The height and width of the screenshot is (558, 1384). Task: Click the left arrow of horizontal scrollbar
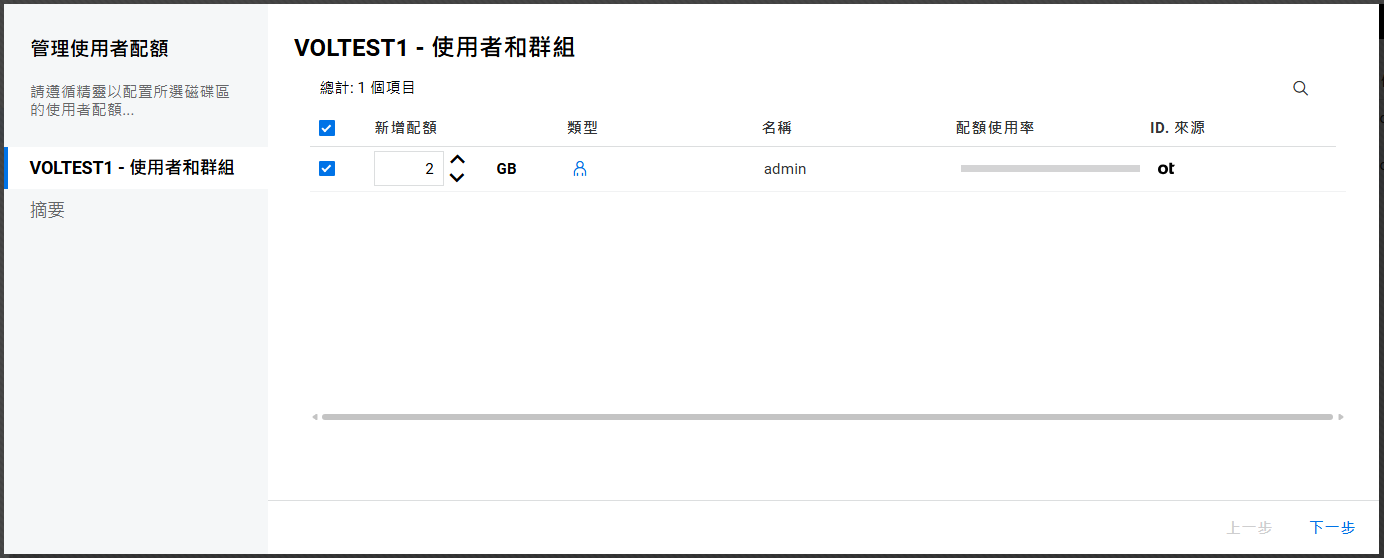tap(315, 417)
